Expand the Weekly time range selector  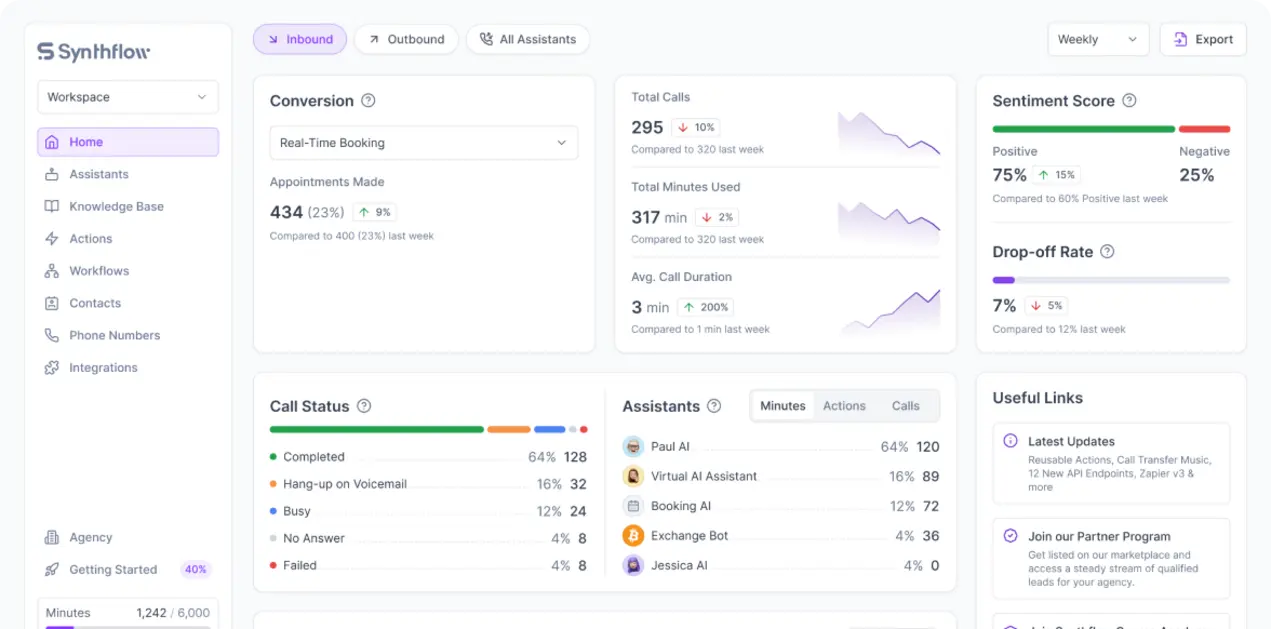pos(1097,39)
